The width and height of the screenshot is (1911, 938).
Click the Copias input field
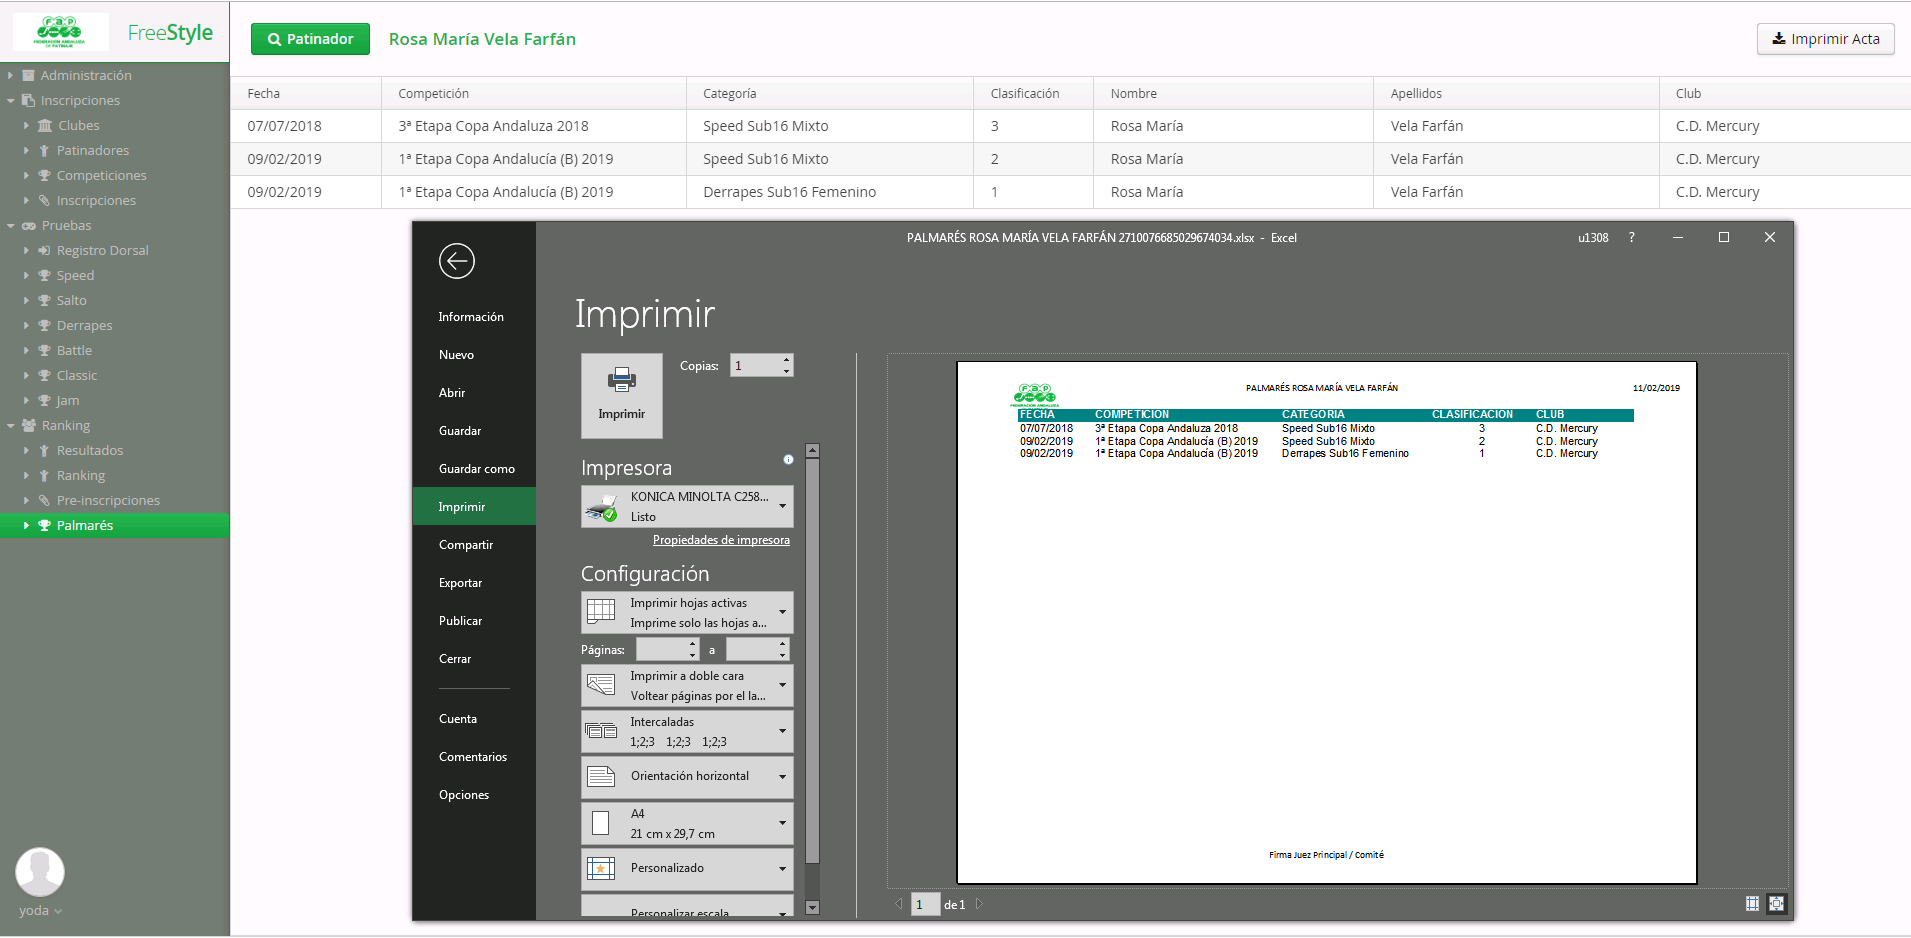(755, 366)
